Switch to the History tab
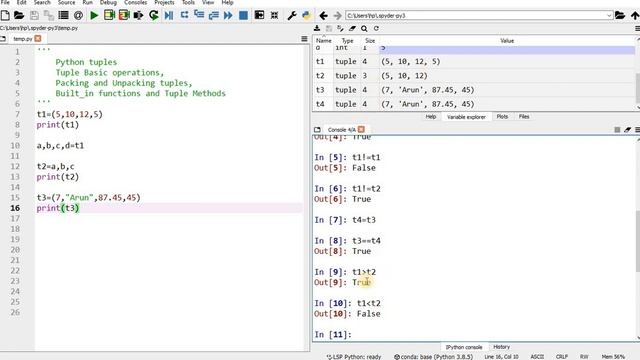The height and width of the screenshot is (360, 640). click(501, 347)
